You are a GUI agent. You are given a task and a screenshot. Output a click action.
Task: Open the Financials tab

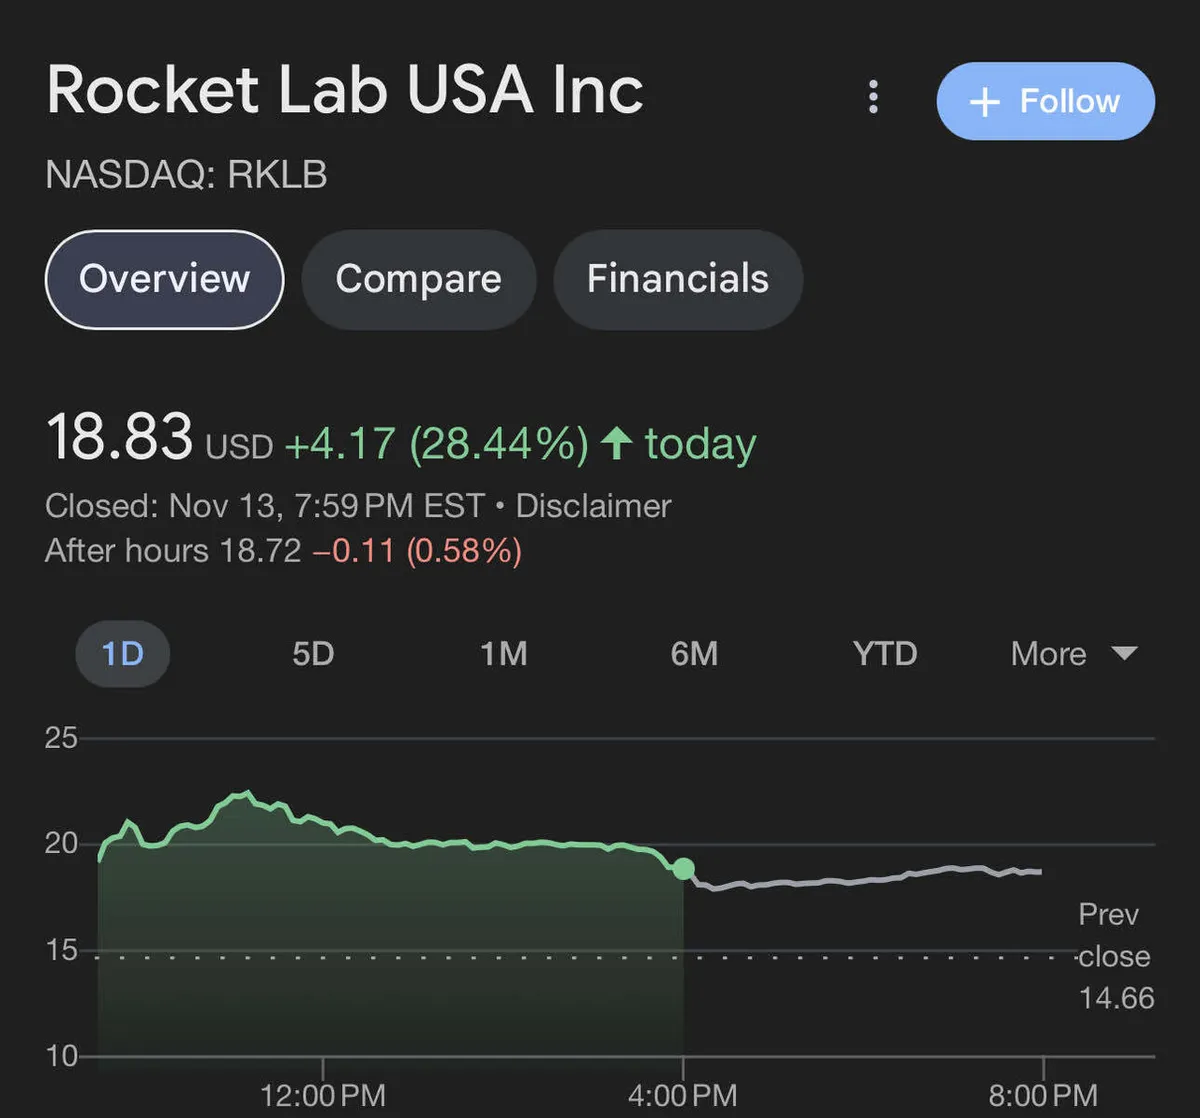pyautogui.click(x=677, y=279)
